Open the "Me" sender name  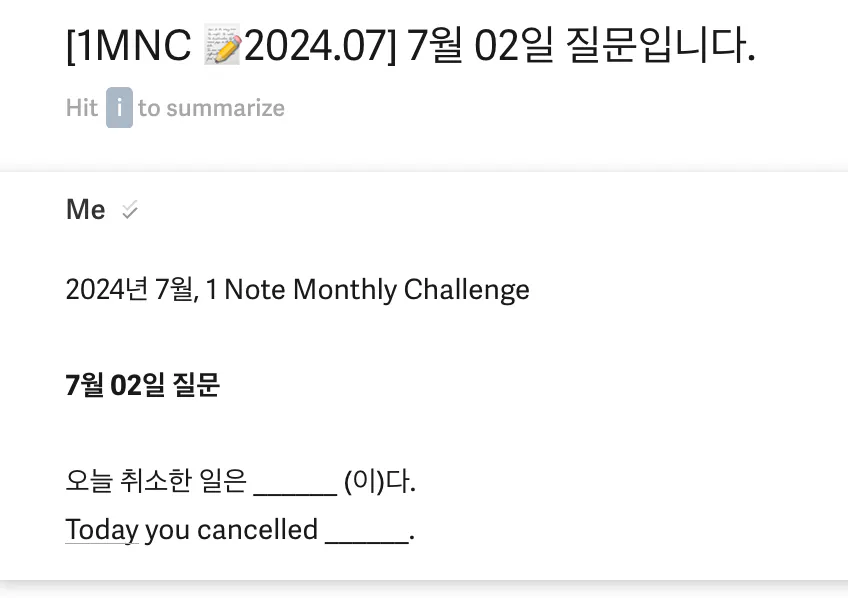coord(85,209)
